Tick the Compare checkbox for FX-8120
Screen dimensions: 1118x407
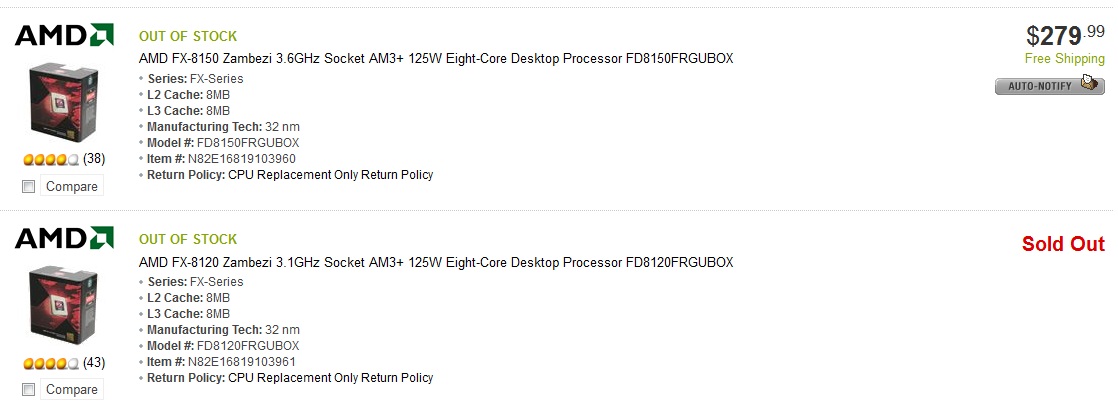(29, 390)
